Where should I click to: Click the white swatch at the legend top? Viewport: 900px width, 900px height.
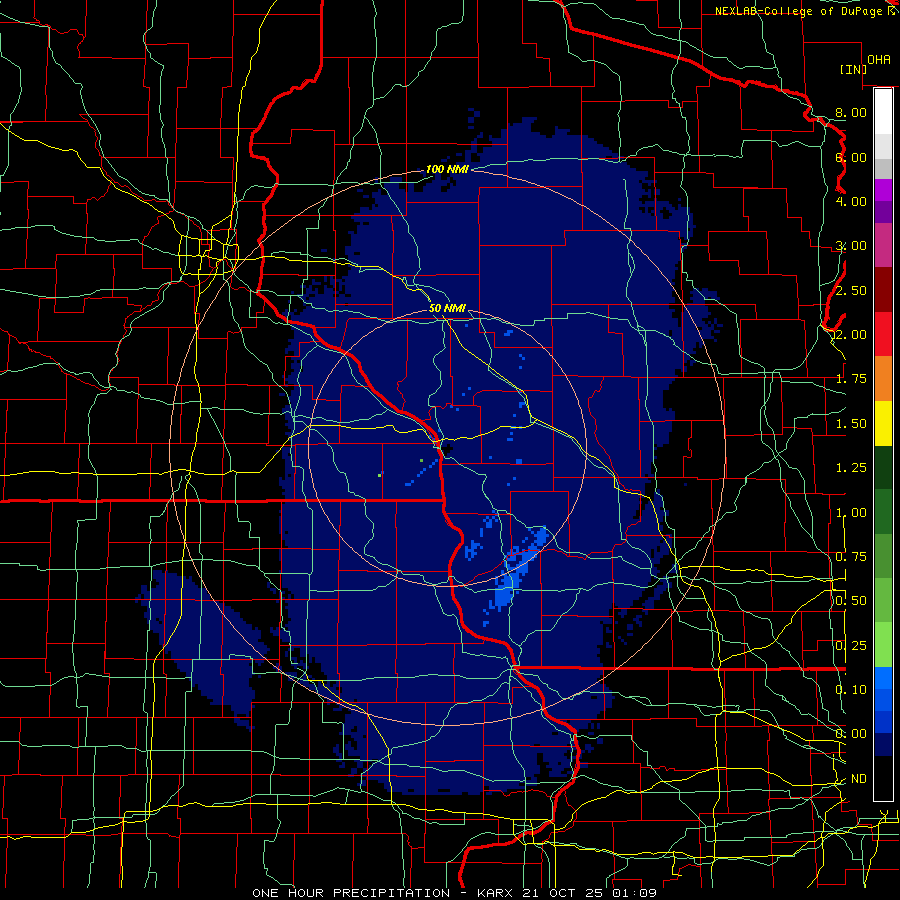(883, 111)
